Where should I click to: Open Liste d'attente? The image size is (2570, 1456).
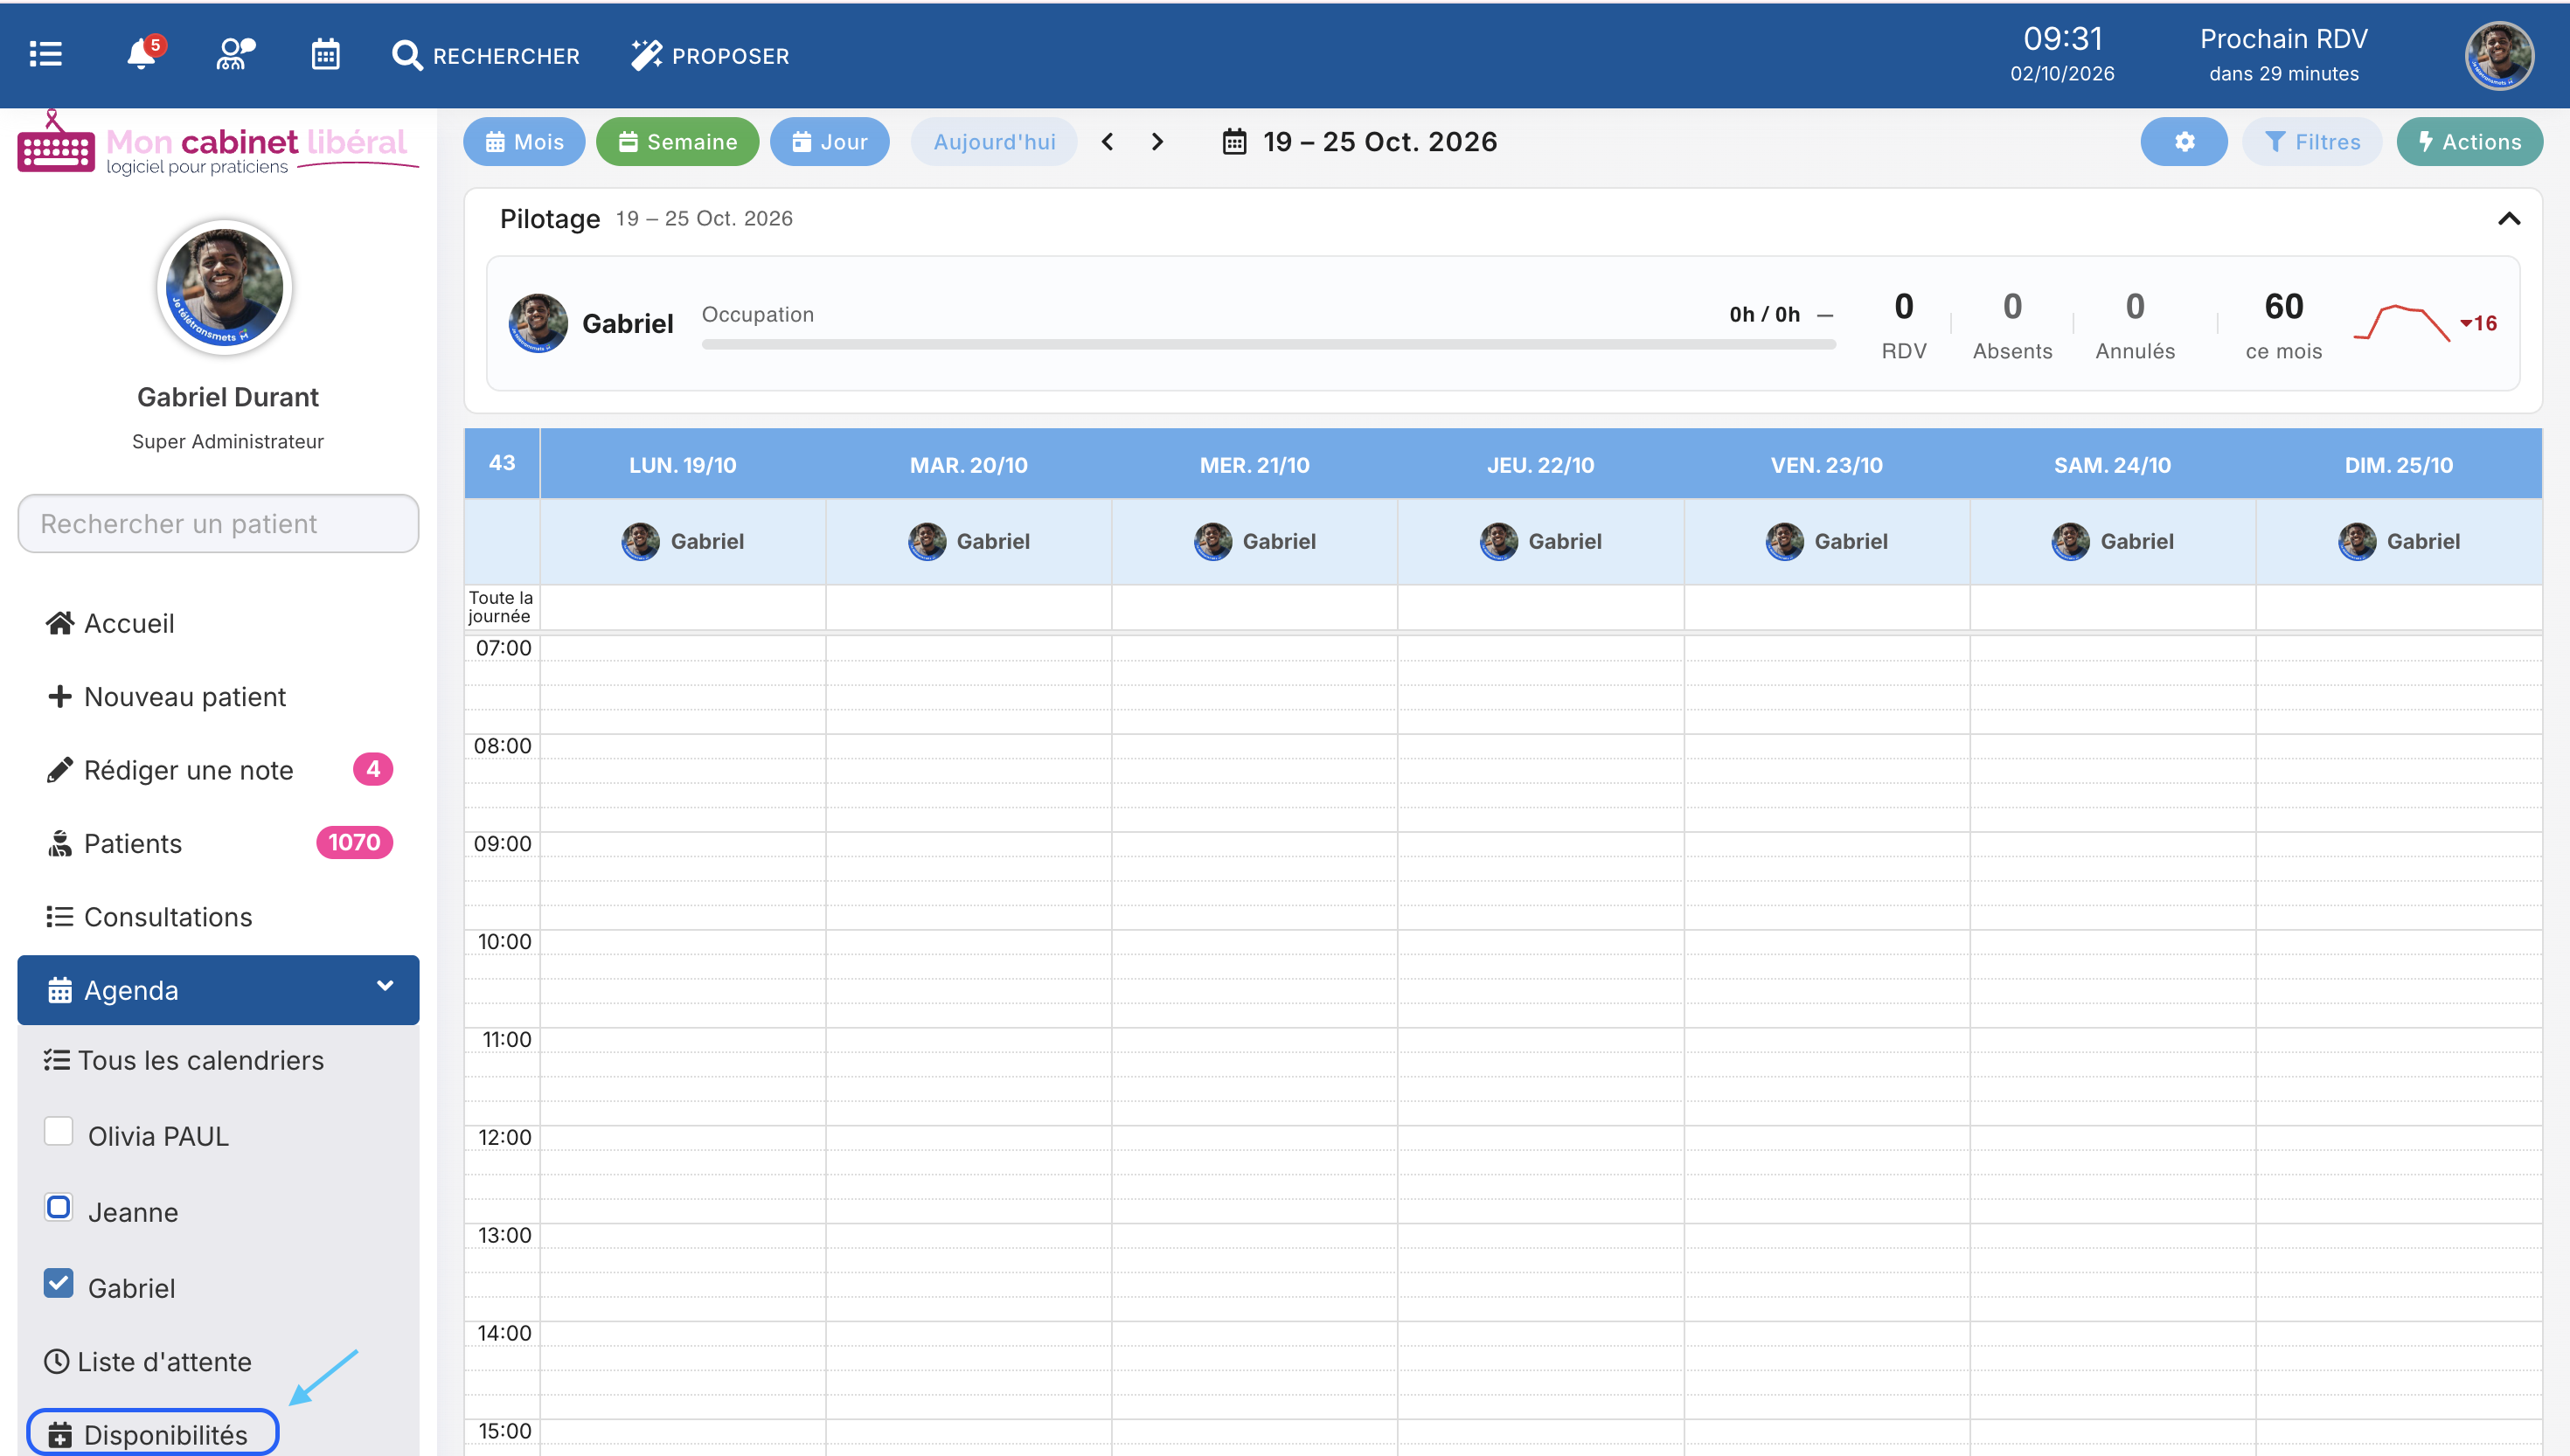tap(148, 1363)
